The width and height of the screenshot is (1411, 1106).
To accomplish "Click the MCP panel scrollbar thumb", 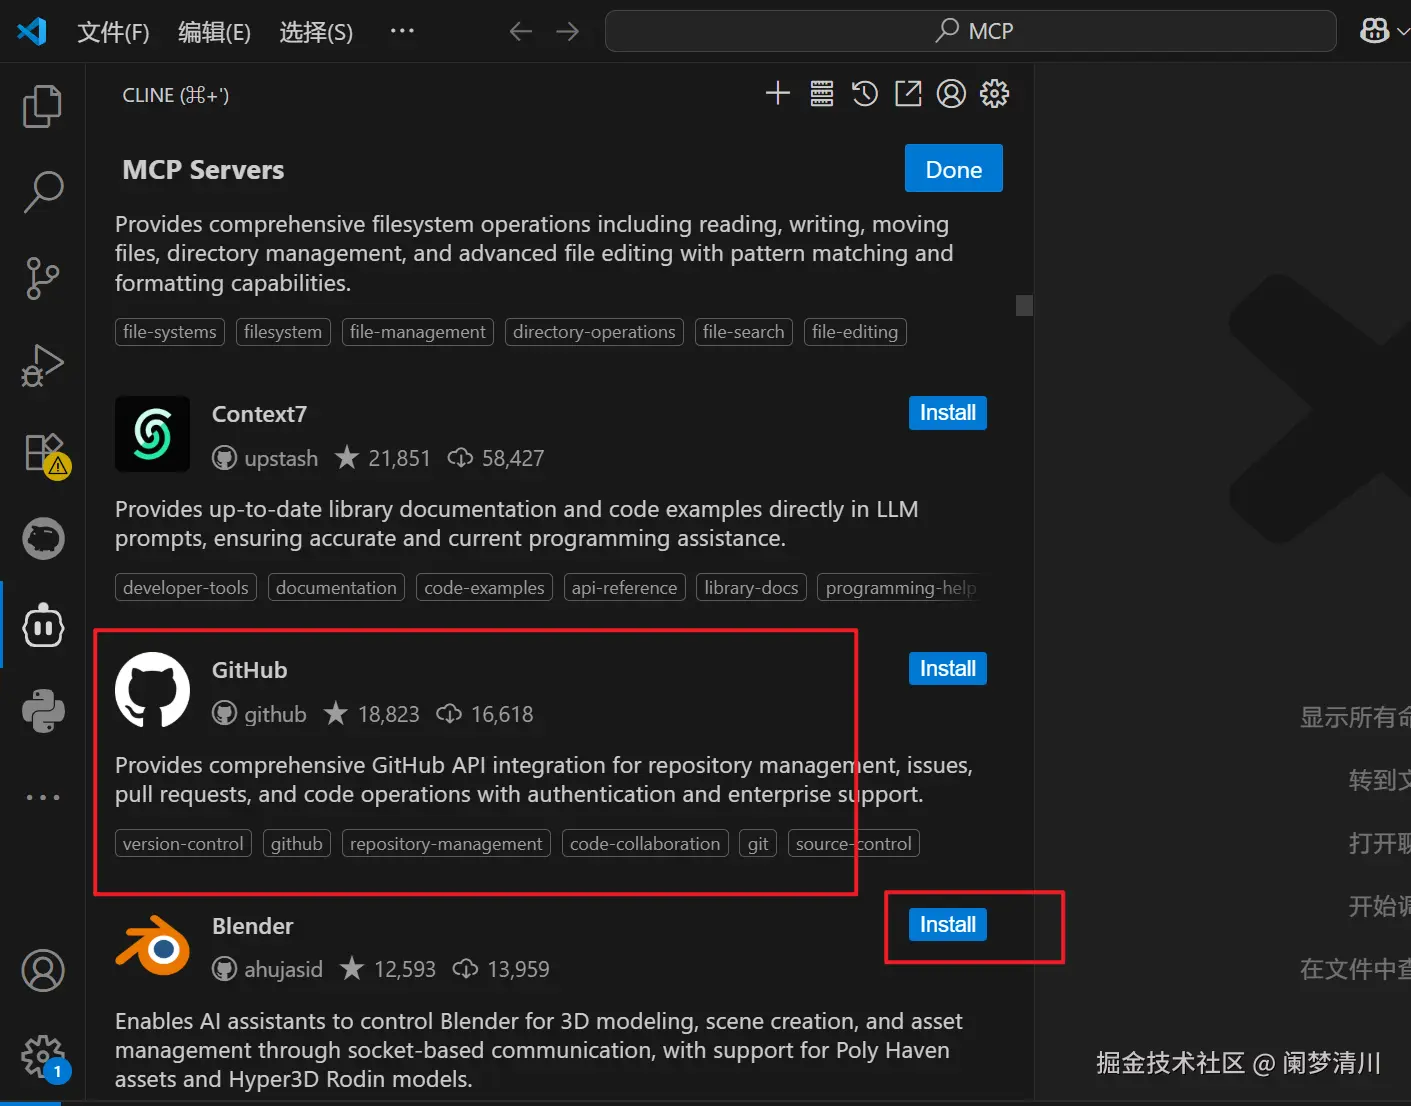I will 1024,305.
